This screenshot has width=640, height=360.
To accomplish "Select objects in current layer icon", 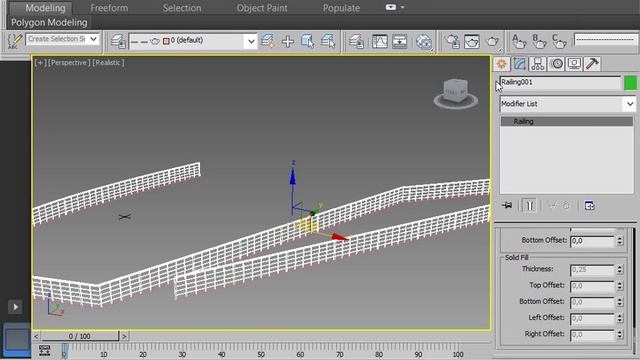I will [x=307, y=41].
